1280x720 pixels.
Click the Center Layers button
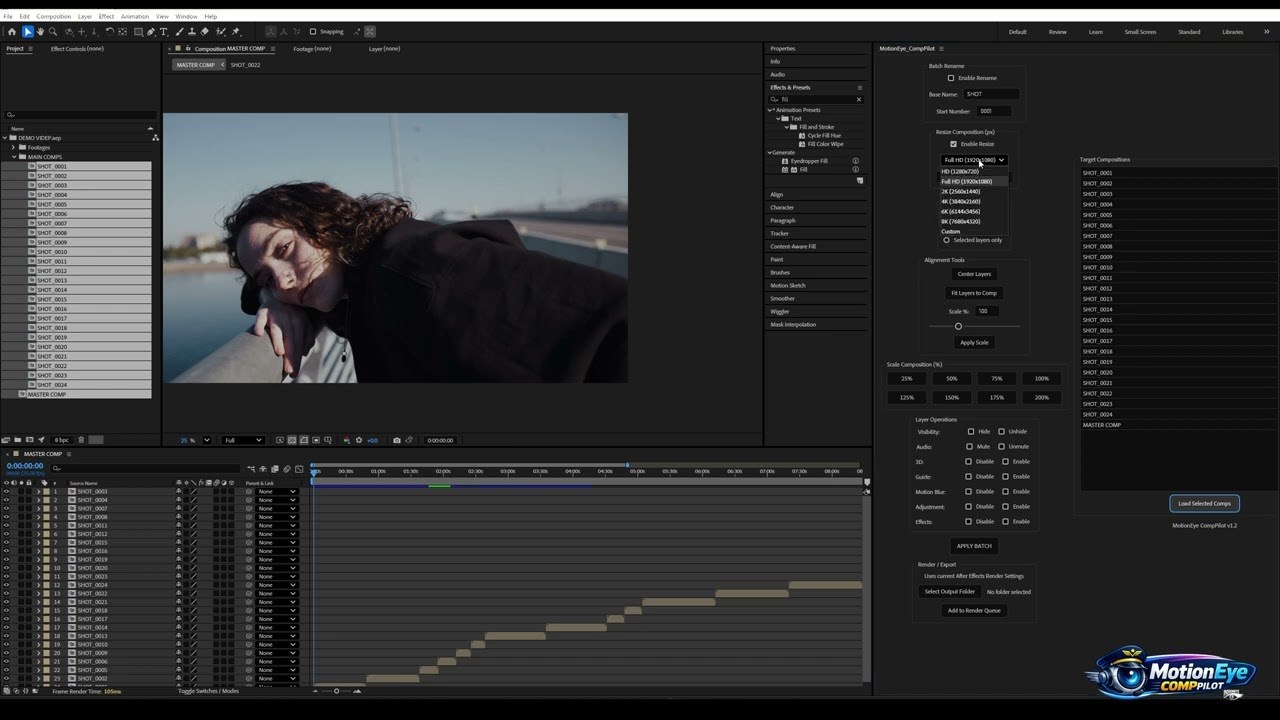coord(974,274)
